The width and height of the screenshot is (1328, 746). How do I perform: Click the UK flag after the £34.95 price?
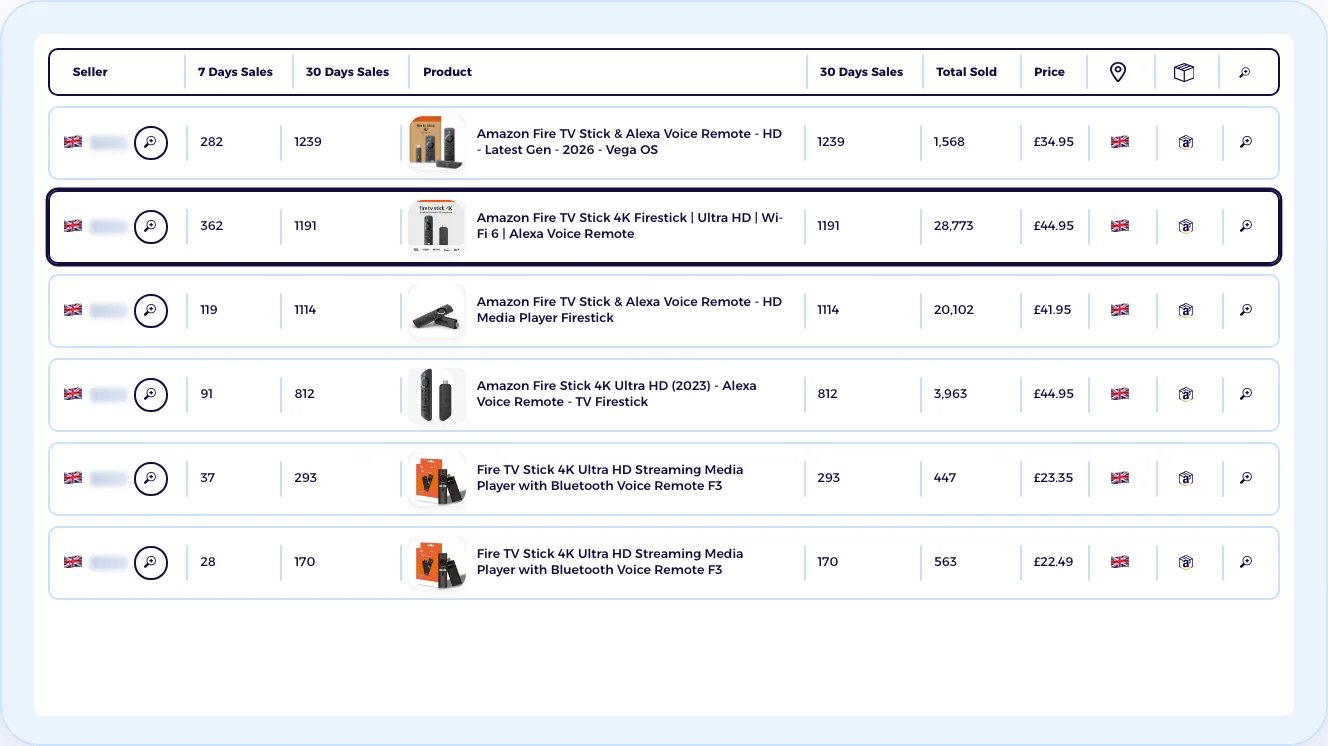click(1120, 142)
